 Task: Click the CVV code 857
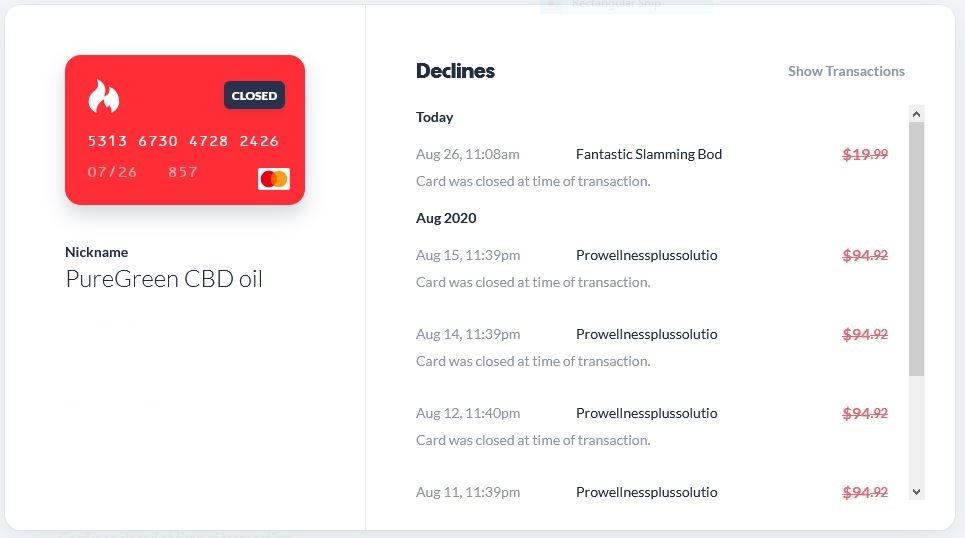pos(183,172)
